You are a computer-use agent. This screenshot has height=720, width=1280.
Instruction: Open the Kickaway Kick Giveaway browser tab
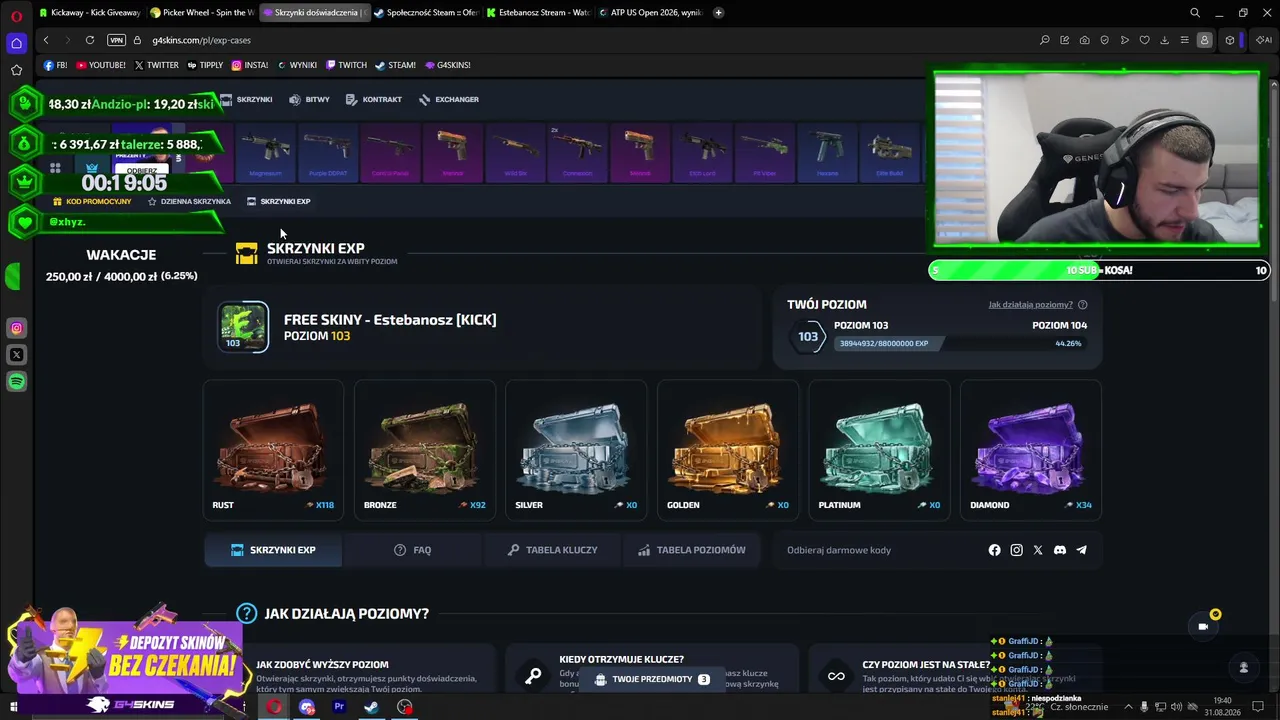pyautogui.click(x=90, y=12)
